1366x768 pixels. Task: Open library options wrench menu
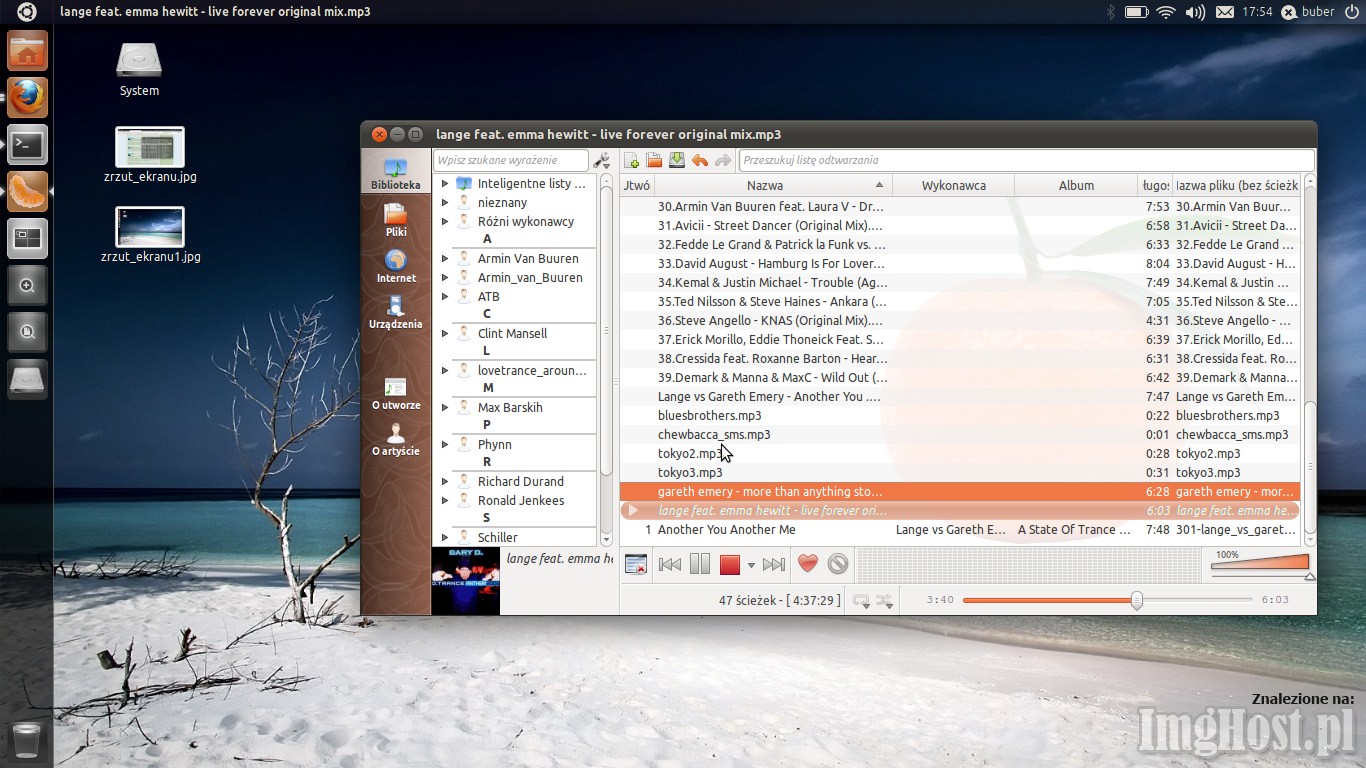point(601,160)
